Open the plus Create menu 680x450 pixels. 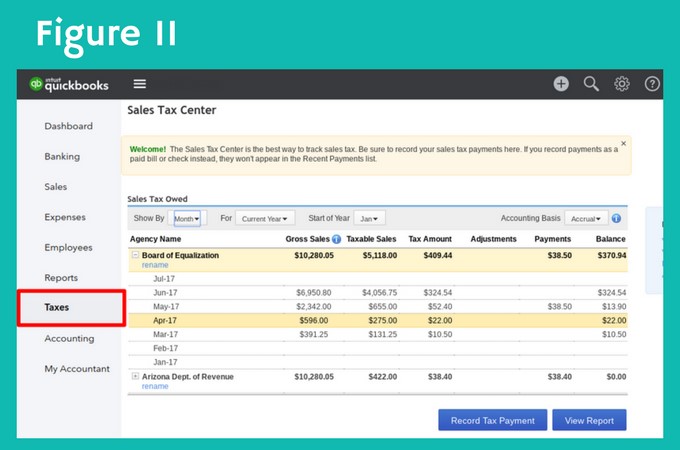561,84
